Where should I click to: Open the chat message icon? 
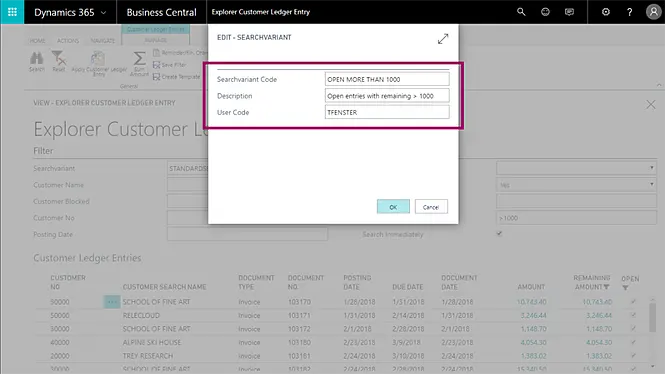(569, 12)
